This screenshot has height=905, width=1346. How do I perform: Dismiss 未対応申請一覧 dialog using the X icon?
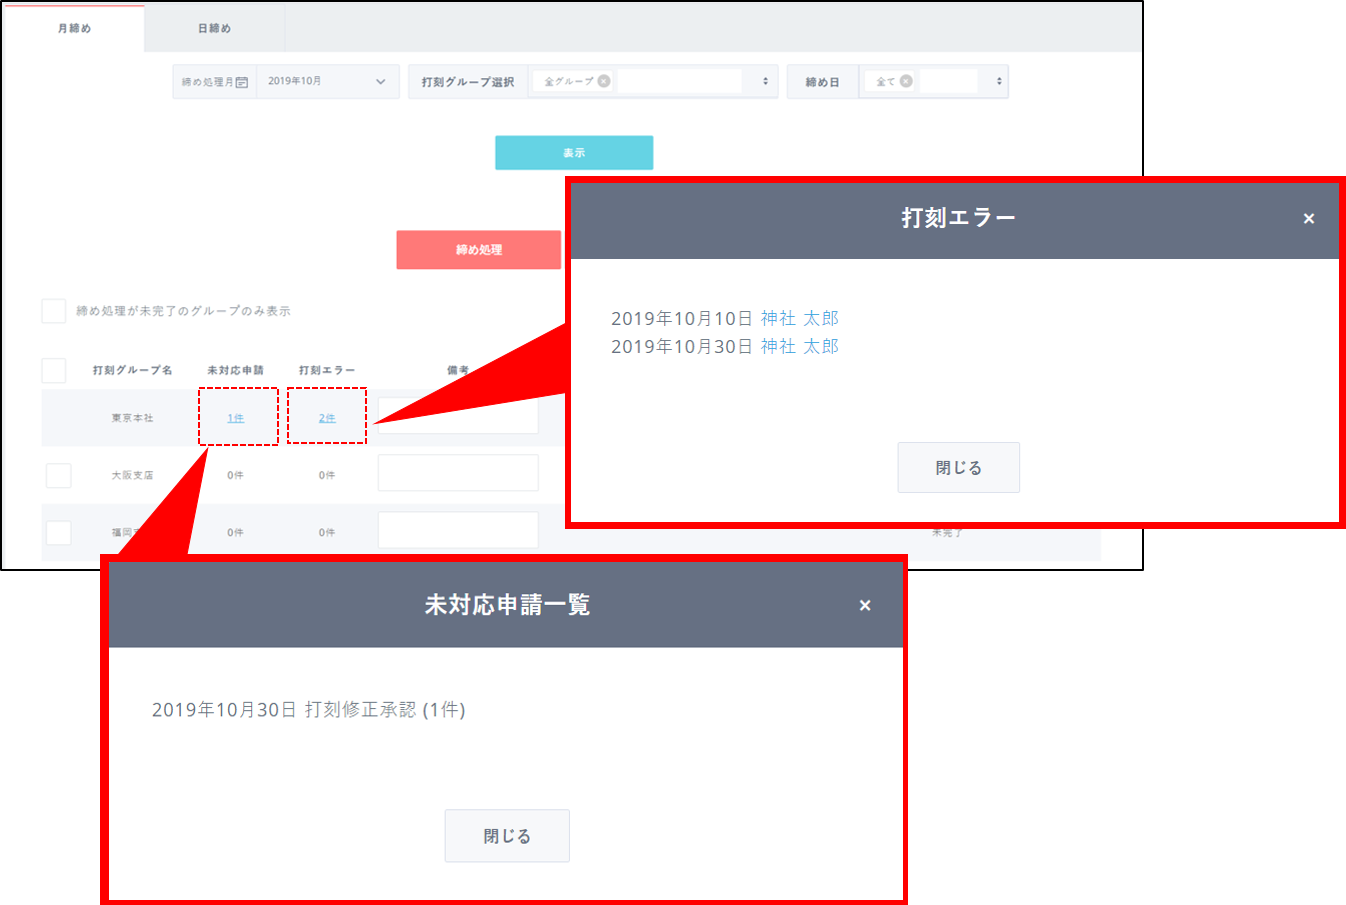[x=865, y=606]
